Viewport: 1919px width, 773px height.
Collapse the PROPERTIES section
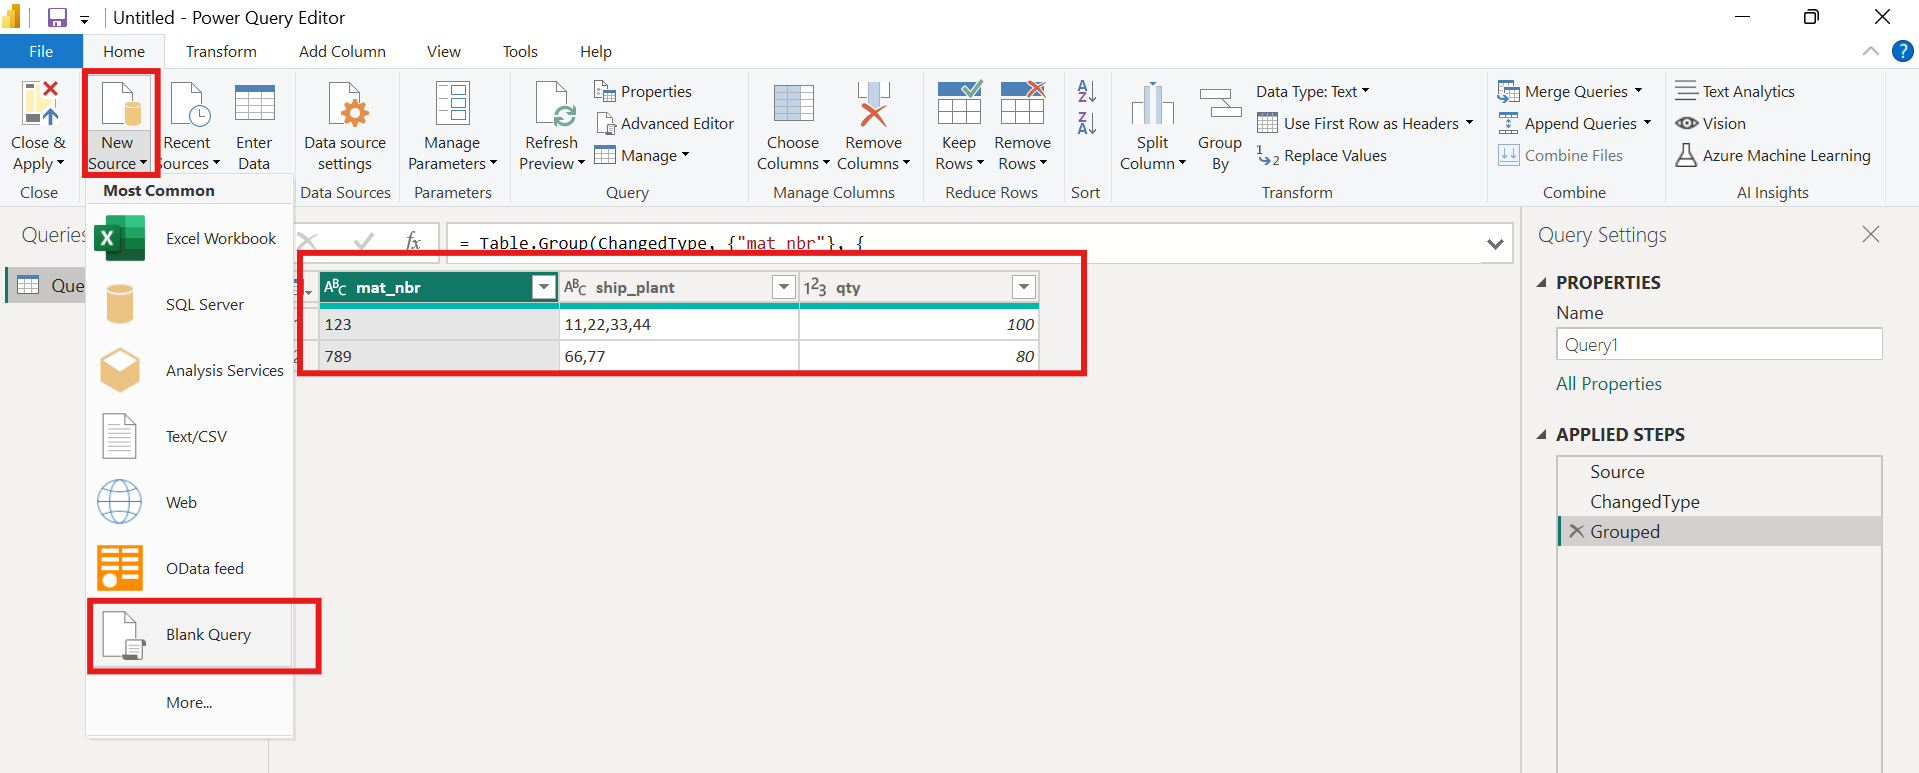(1542, 283)
